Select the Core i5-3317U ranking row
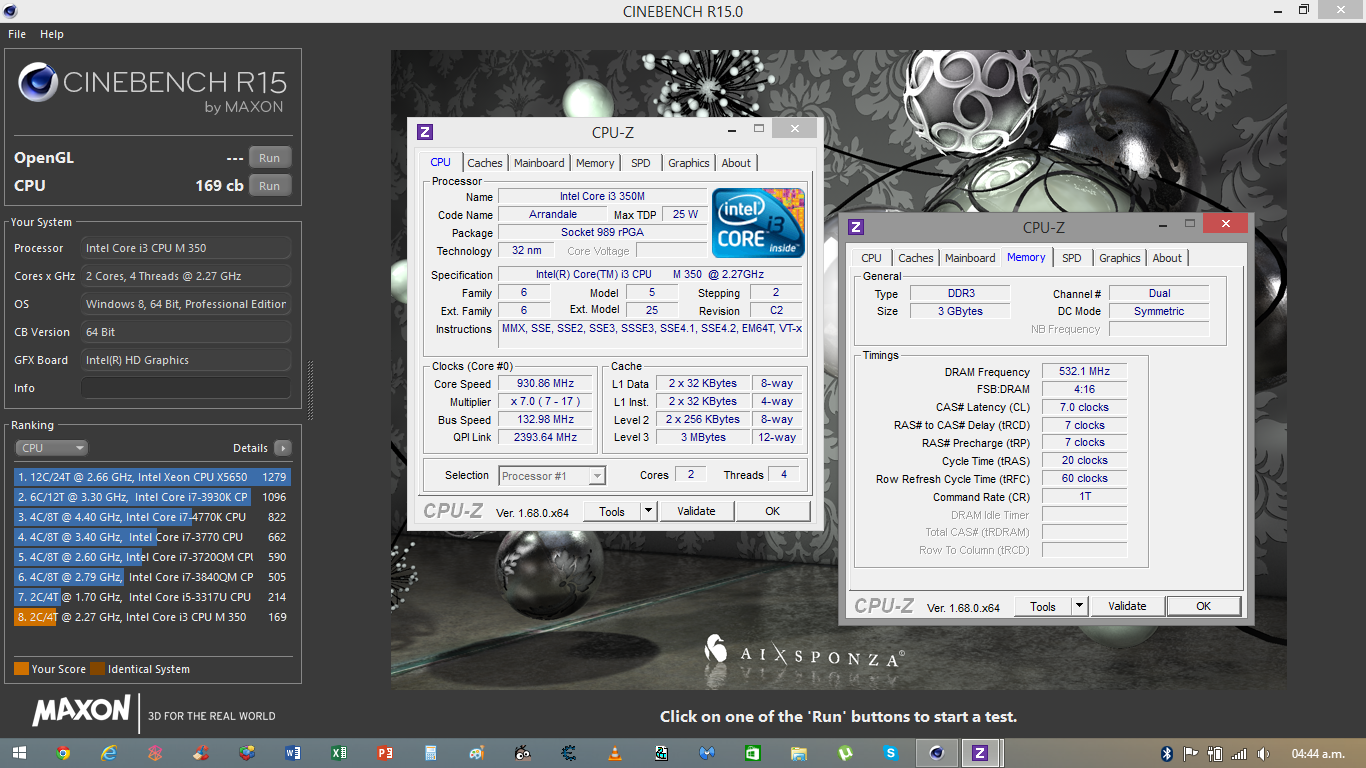 click(152, 597)
